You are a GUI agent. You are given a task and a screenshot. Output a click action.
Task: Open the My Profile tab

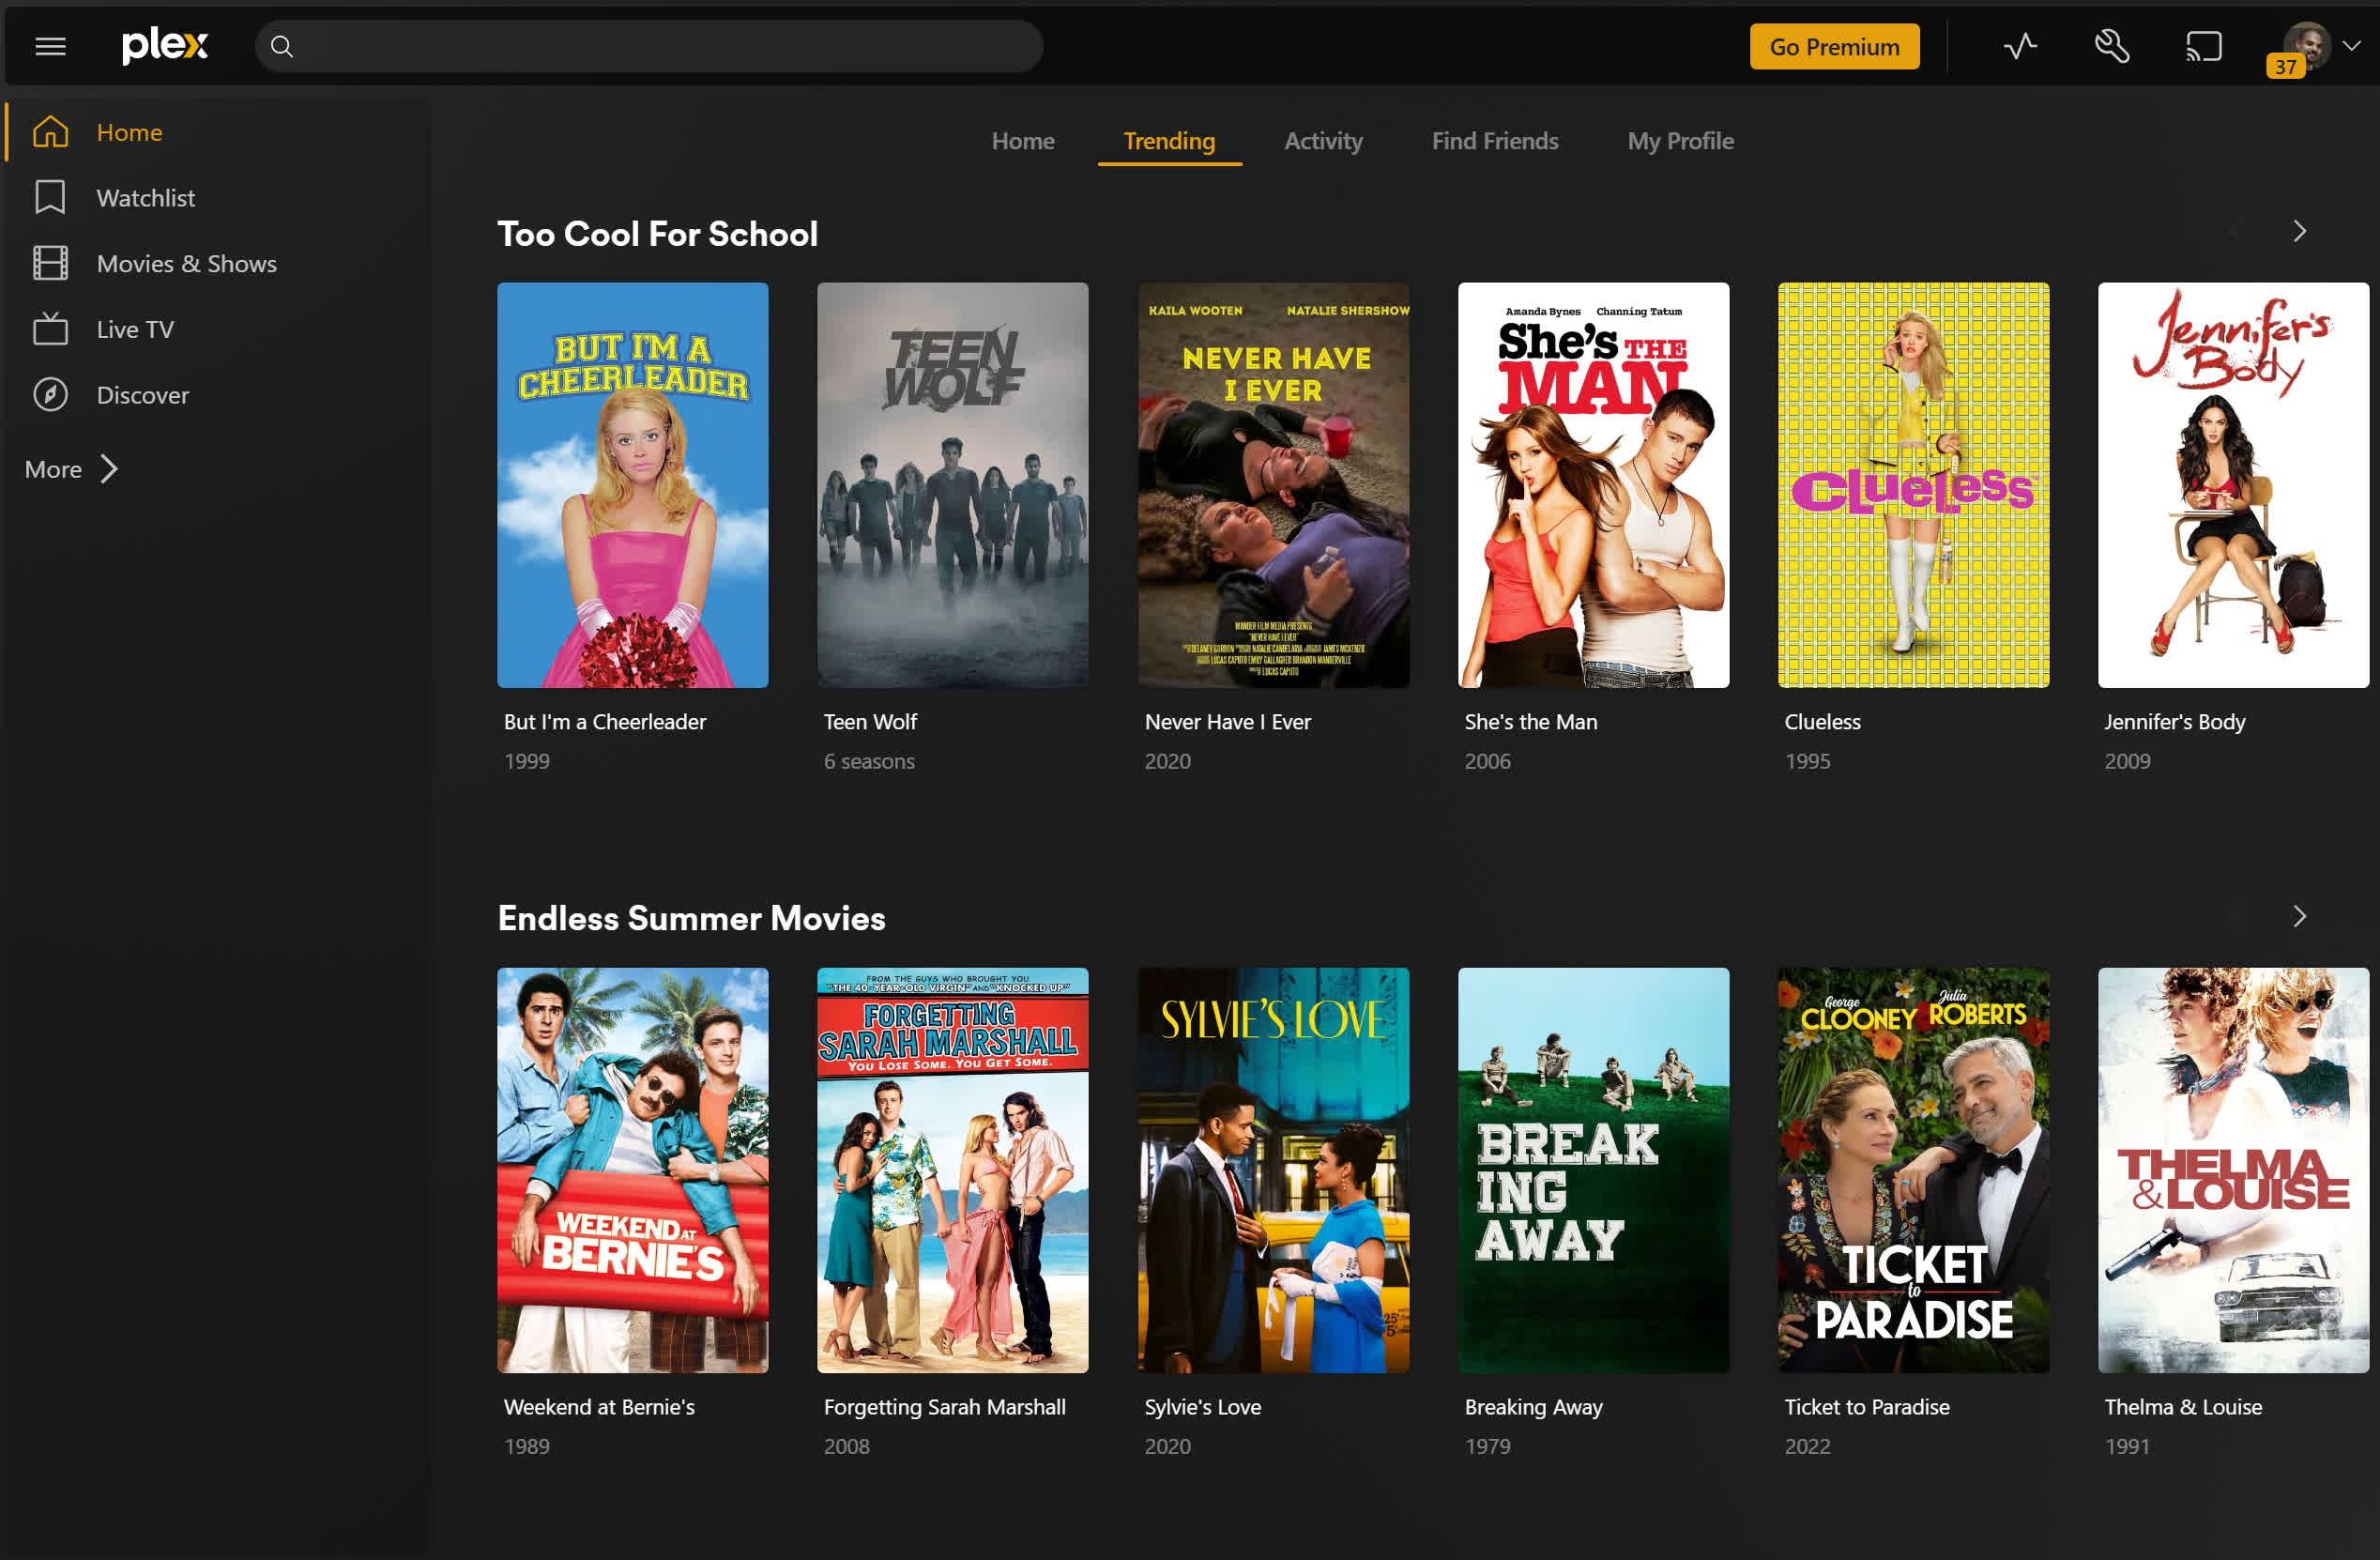[x=1680, y=141]
